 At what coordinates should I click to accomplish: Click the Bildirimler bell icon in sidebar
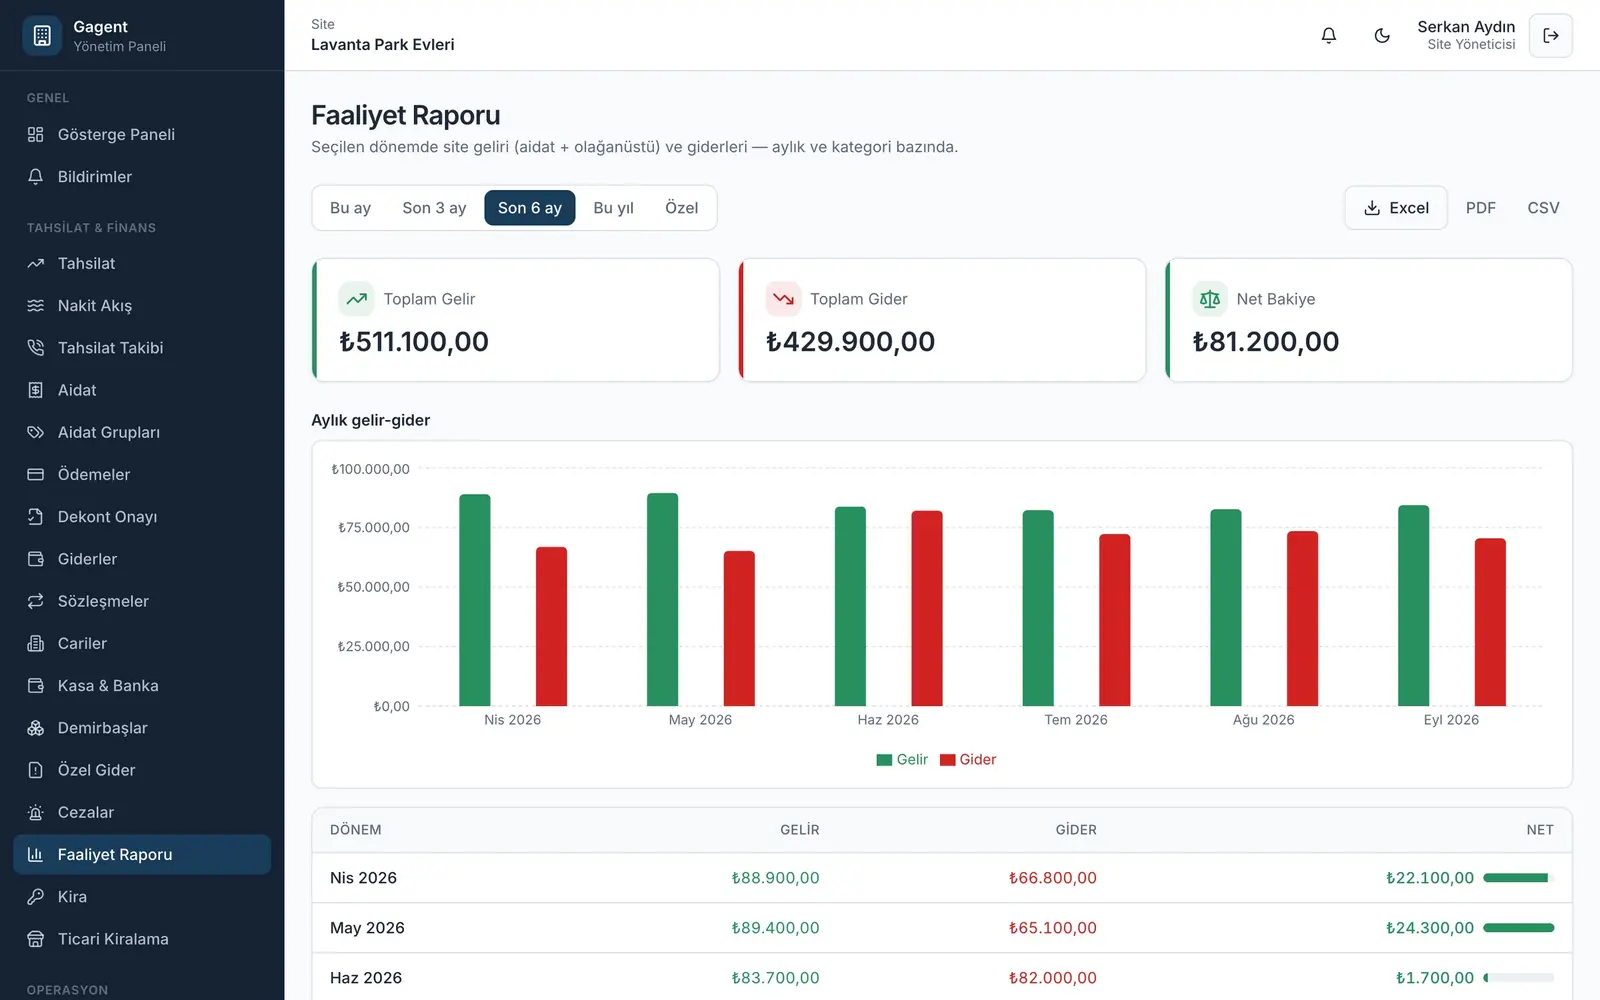[36, 176]
